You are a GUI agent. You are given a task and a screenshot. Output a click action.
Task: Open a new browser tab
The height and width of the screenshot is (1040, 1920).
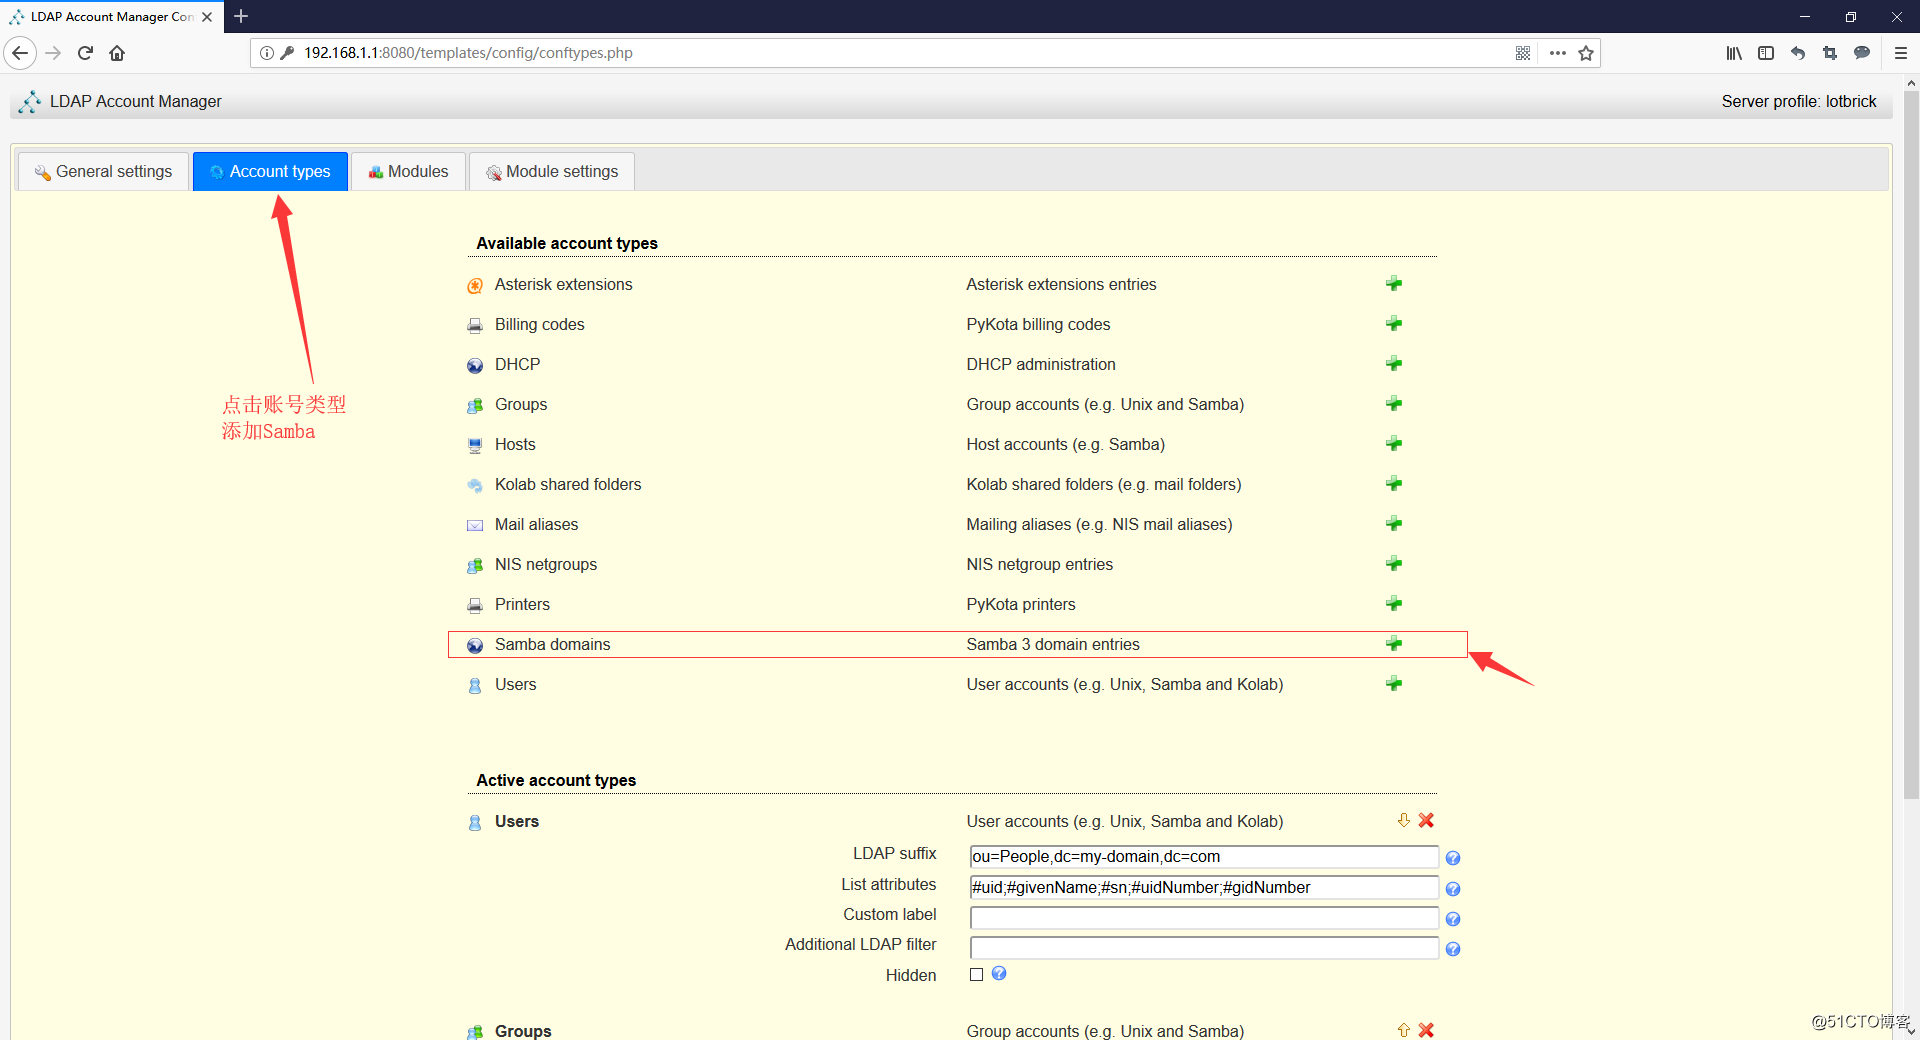tap(241, 16)
